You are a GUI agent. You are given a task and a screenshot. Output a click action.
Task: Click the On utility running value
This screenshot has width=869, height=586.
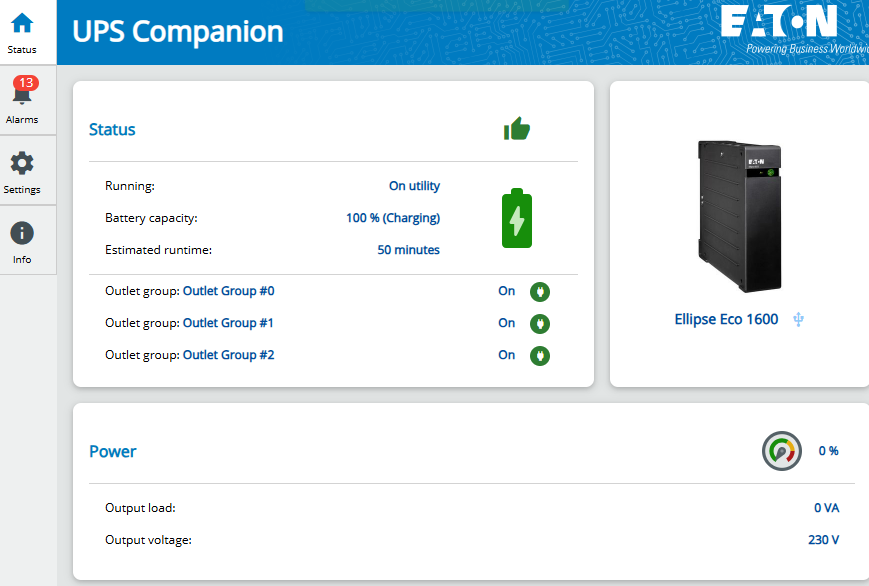[x=414, y=186]
